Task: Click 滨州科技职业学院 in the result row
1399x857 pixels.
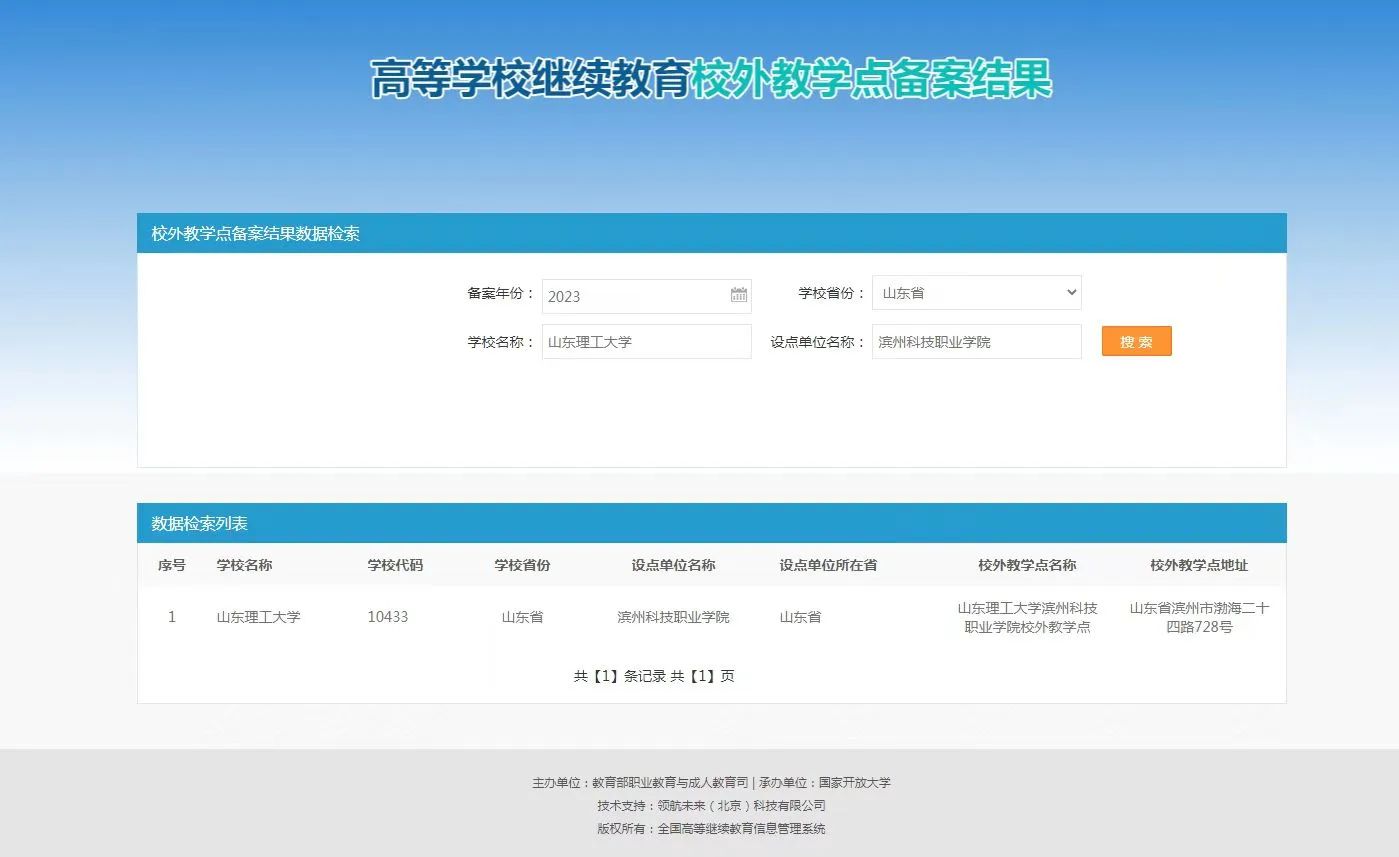Action: [673, 617]
